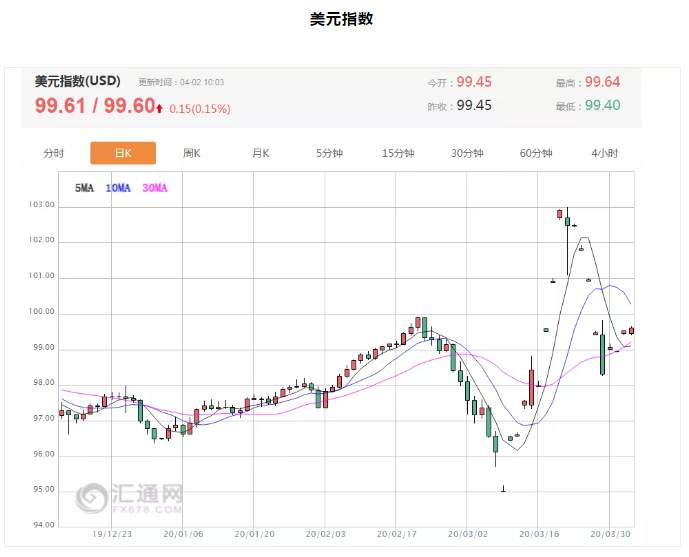Click the 美元指数(USD) heading
The height and width of the screenshot is (557, 689).
coord(77,81)
